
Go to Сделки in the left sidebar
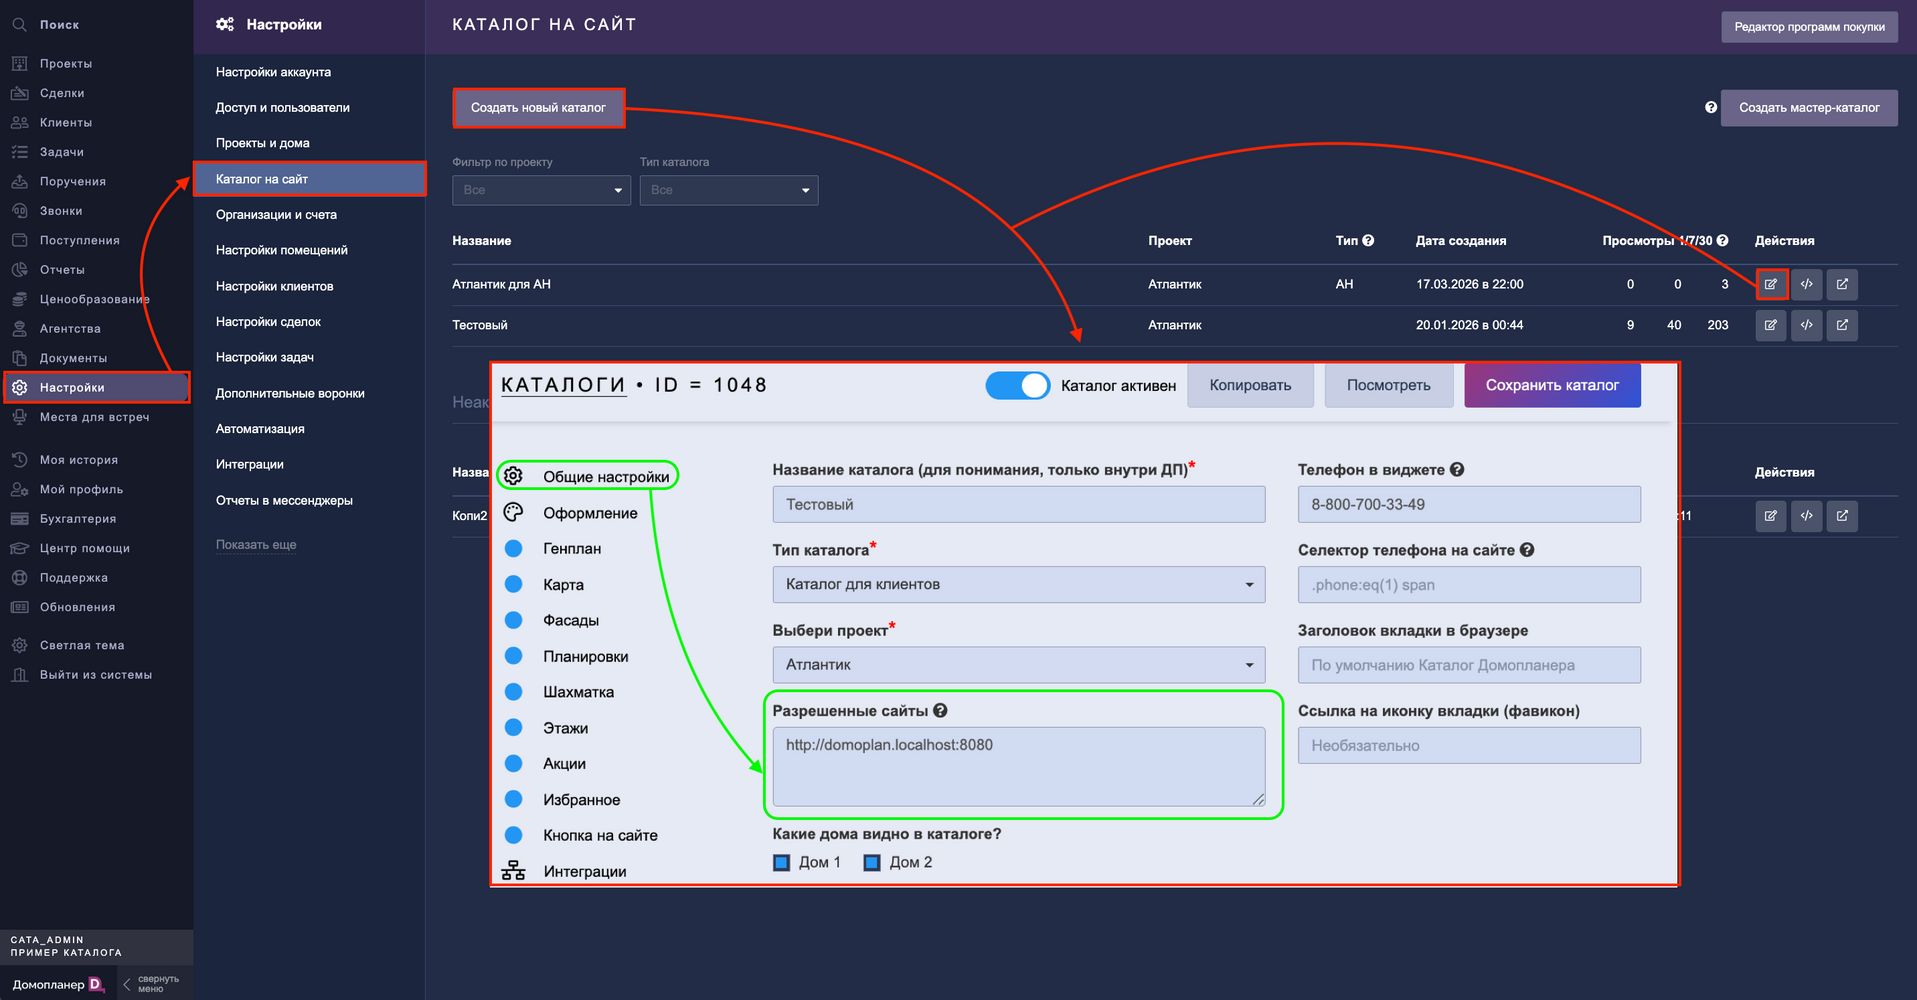point(62,93)
